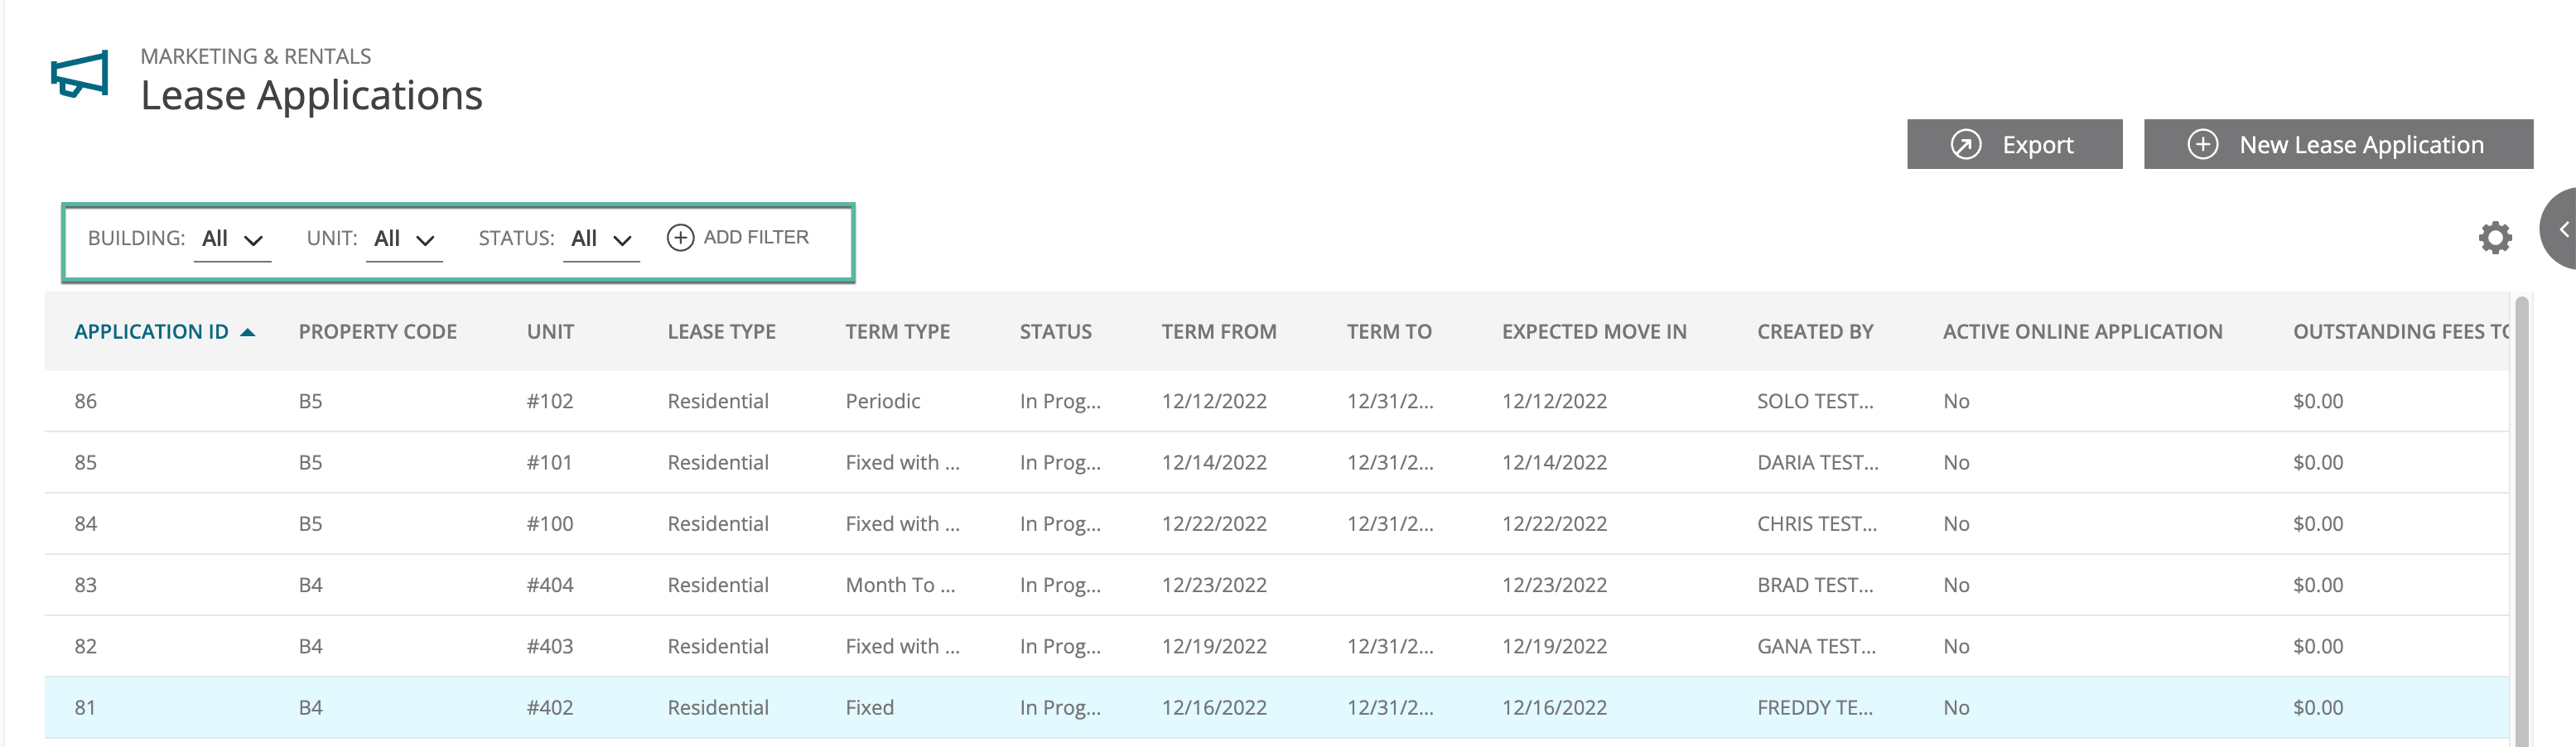Click term from 12/12/2022 cell

1214,402
